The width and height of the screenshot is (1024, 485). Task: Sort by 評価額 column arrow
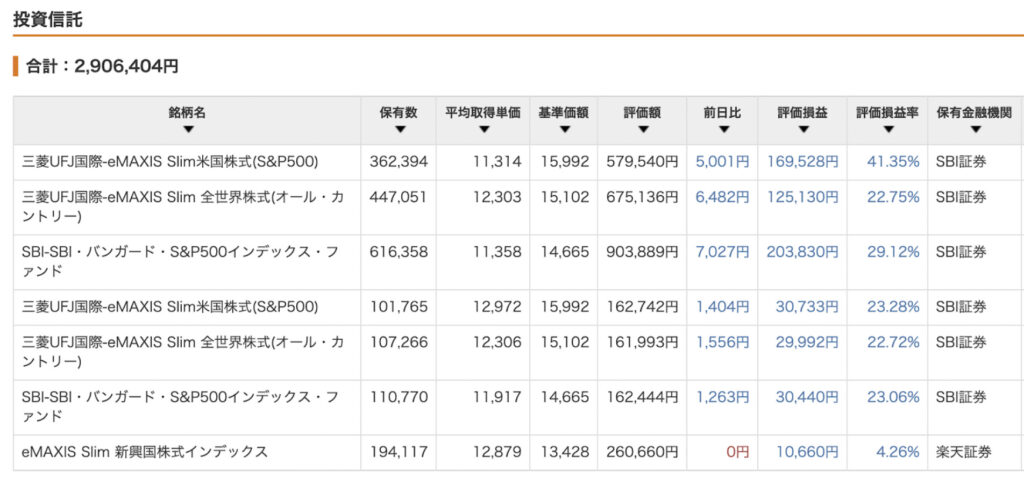[643, 130]
